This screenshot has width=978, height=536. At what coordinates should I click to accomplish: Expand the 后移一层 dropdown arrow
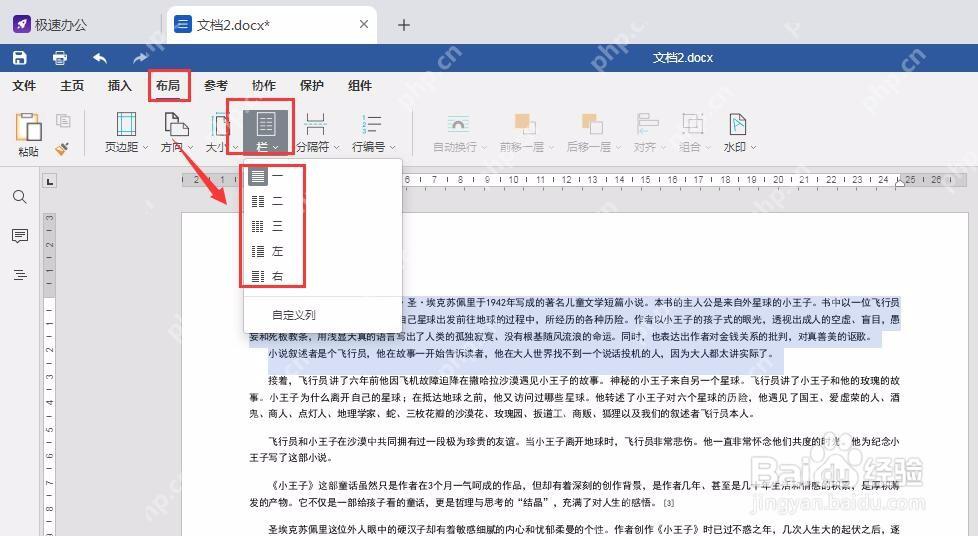click(618, 148)
